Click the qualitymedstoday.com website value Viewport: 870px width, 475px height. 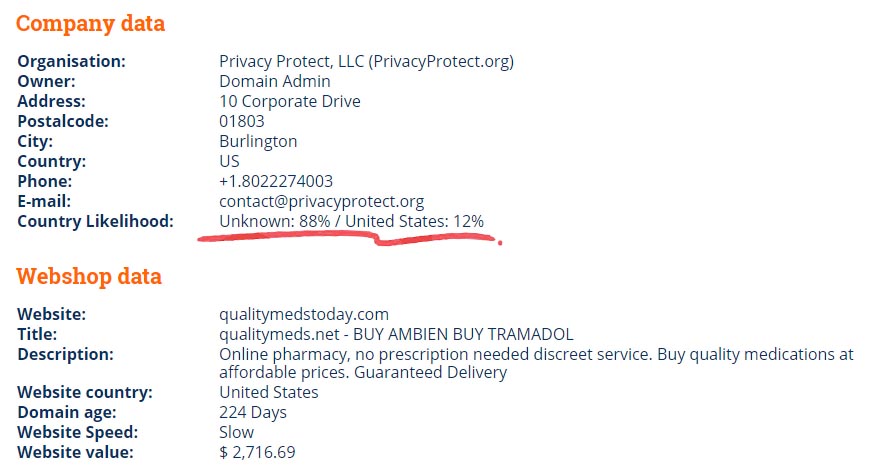[x=304, y=315]
